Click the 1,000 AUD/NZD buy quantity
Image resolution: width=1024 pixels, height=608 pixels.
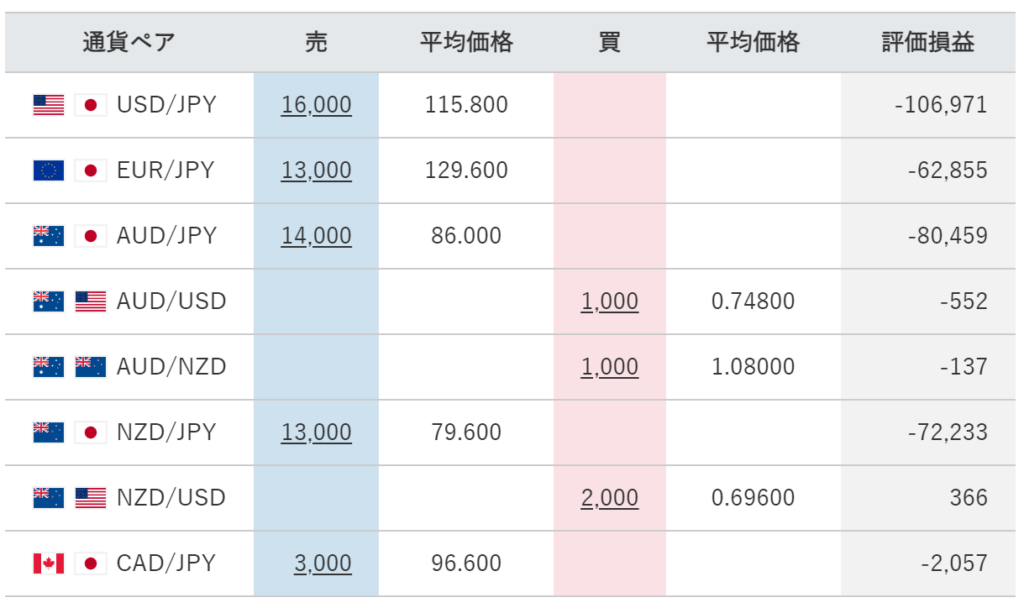(x=609, y=367)
